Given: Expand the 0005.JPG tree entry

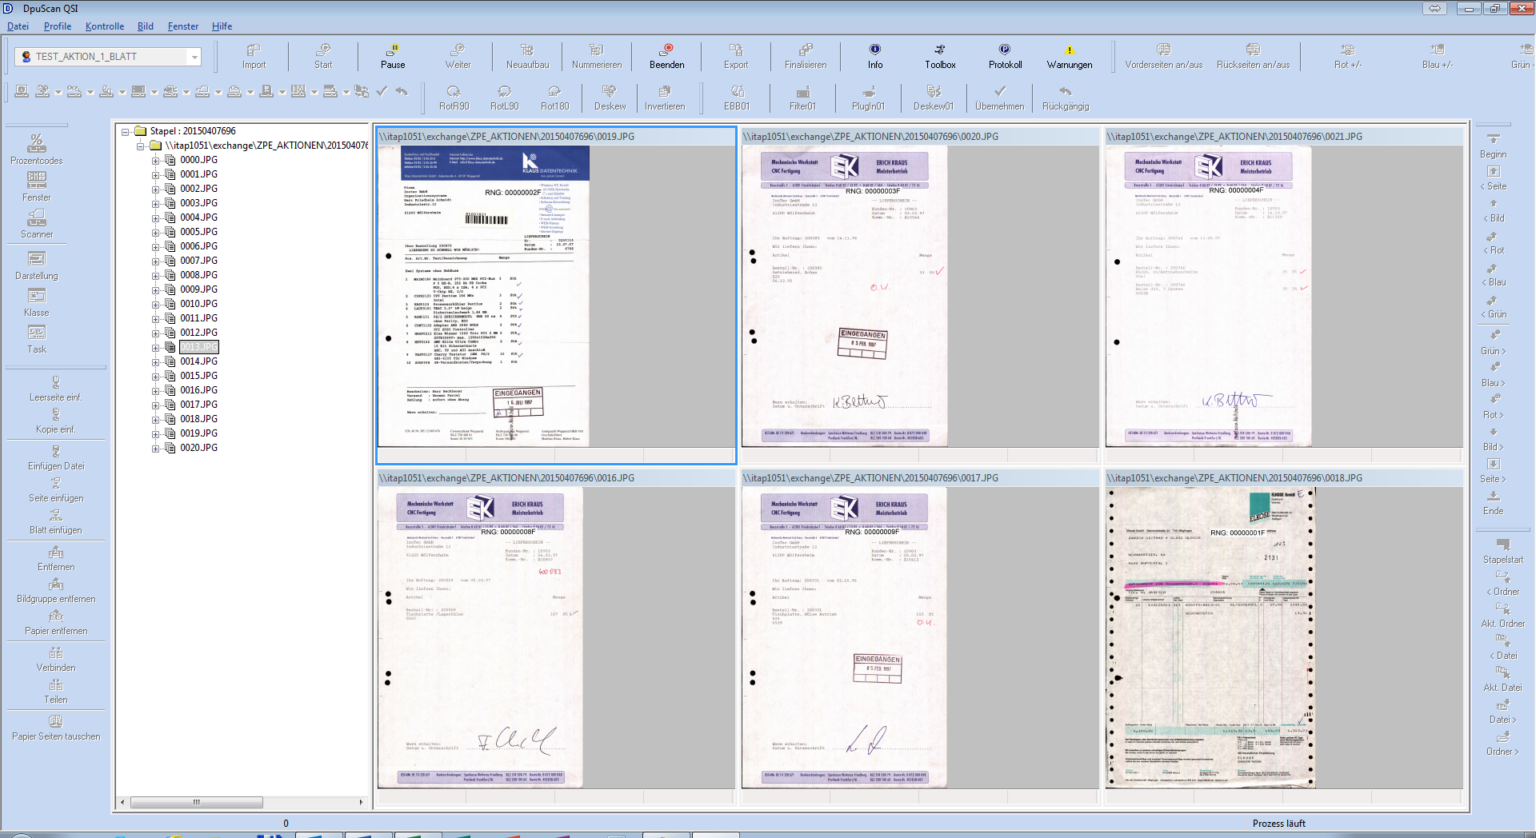Looking at the screenshot, I should 155,232.
